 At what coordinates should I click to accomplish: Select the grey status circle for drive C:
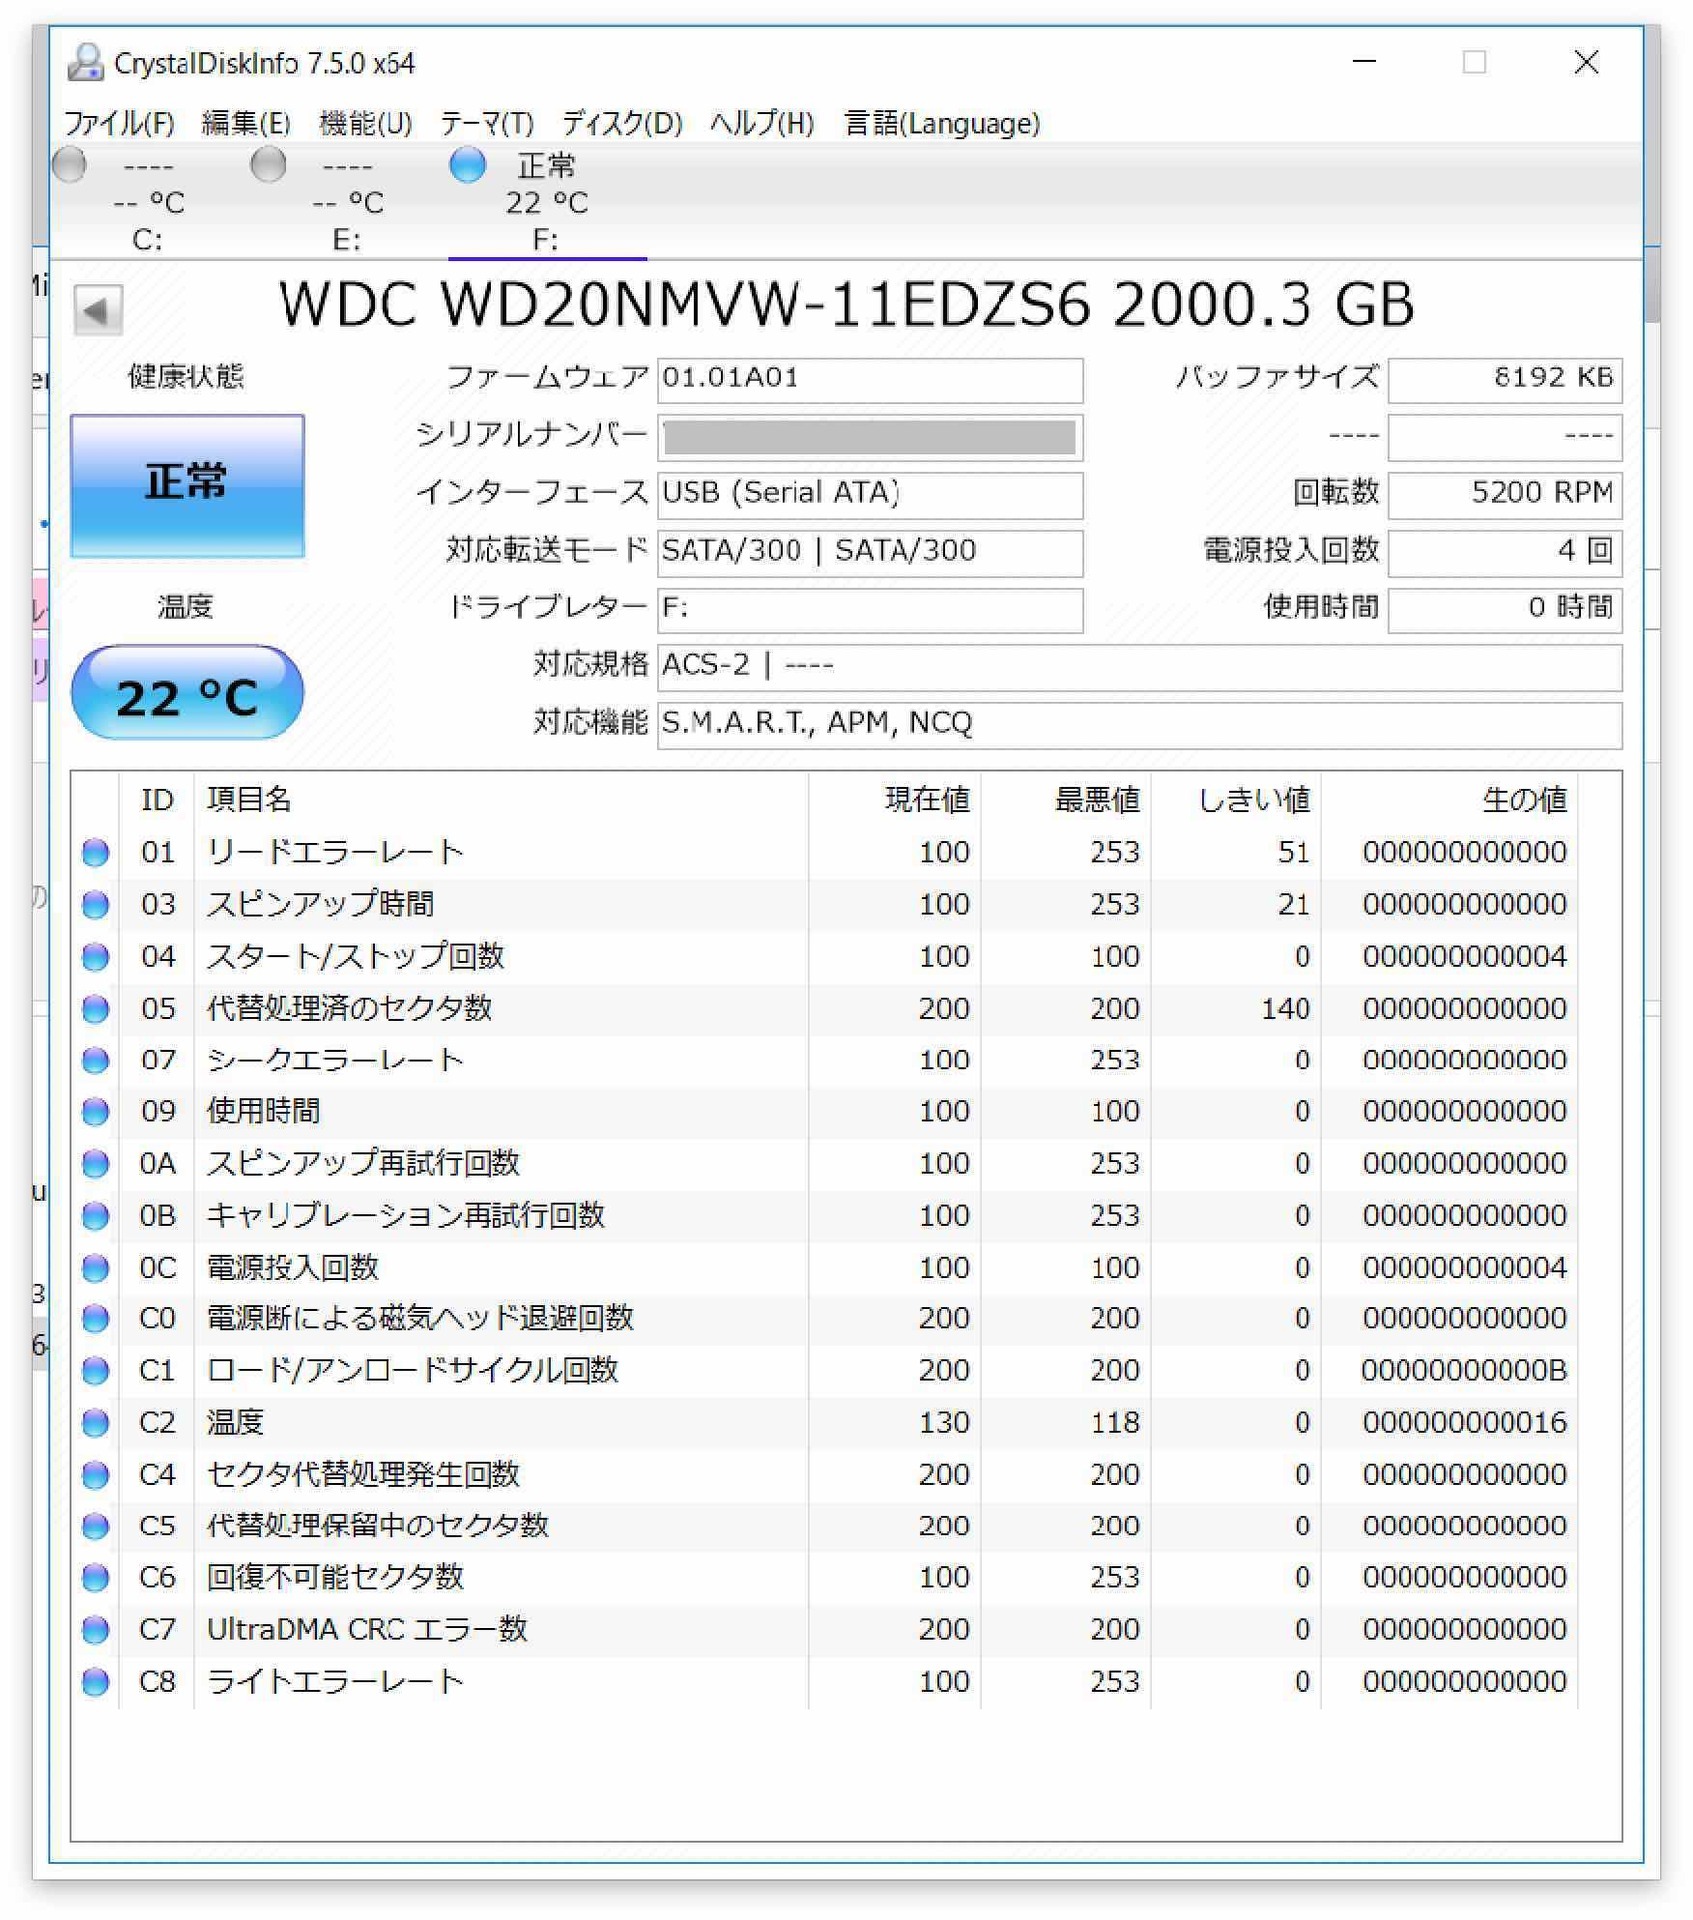point(70,165)
